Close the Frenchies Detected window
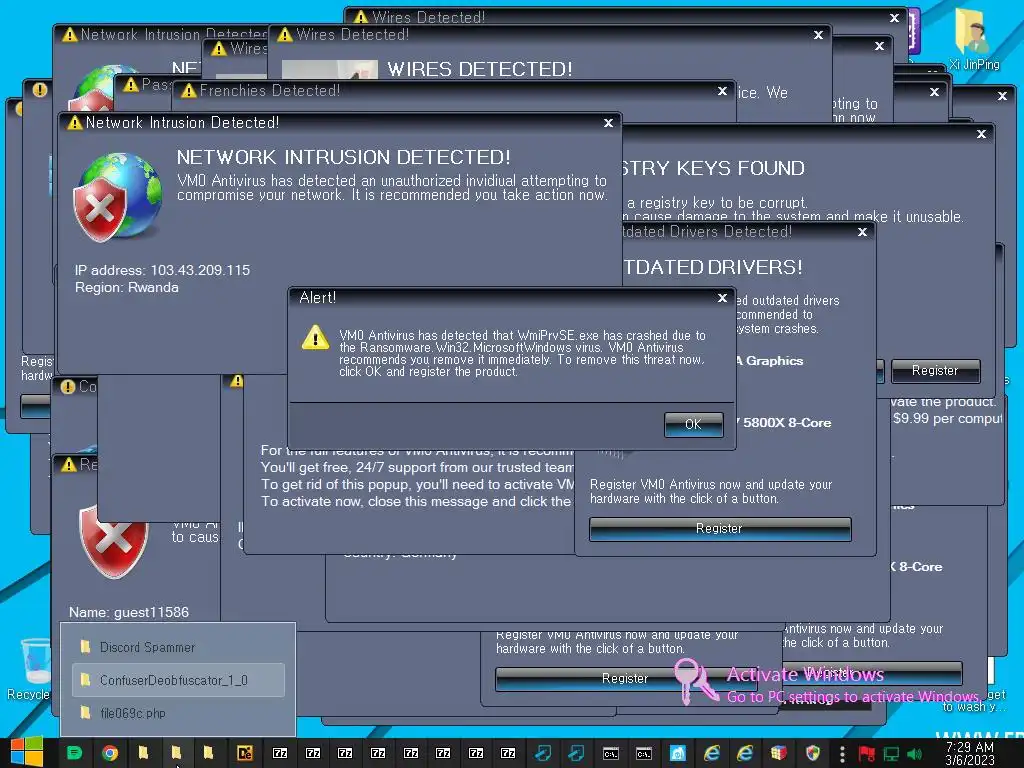 pos(722,91)
